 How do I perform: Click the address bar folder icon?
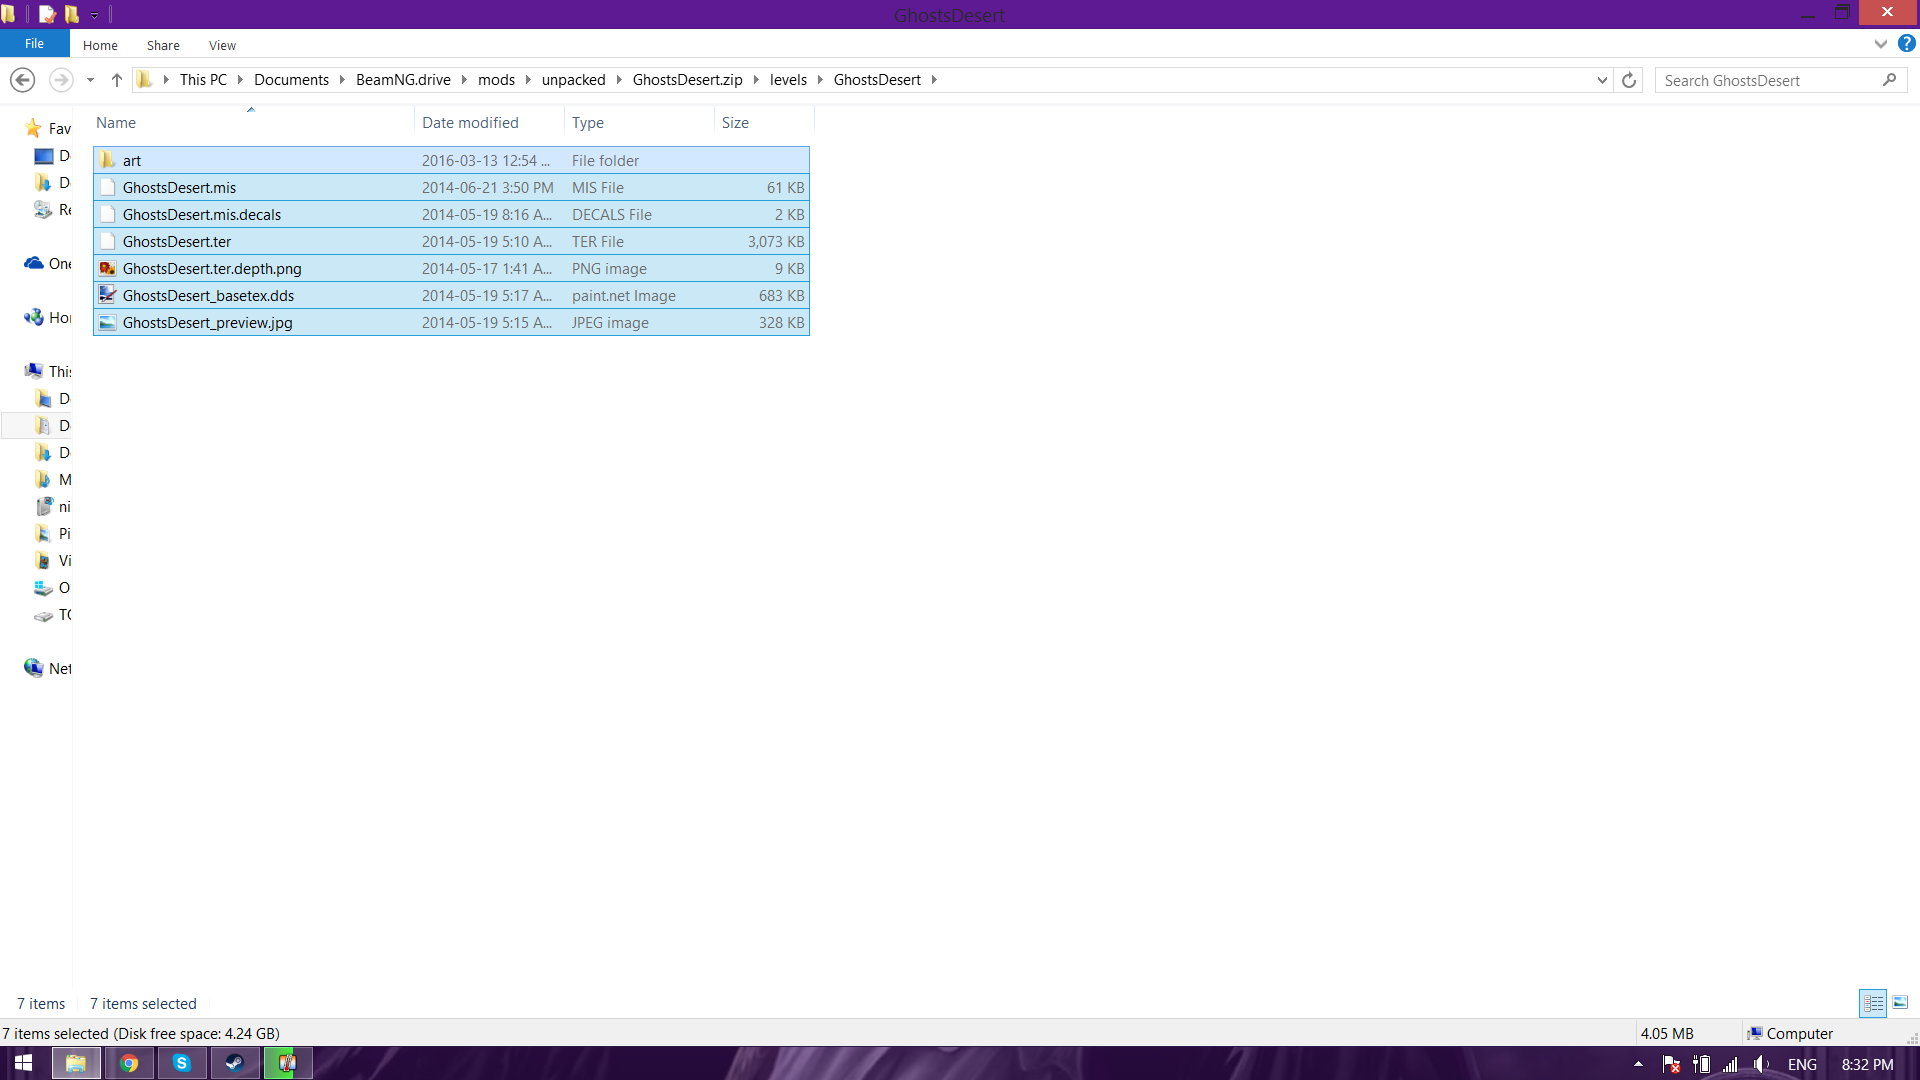[x=145, y=80]
